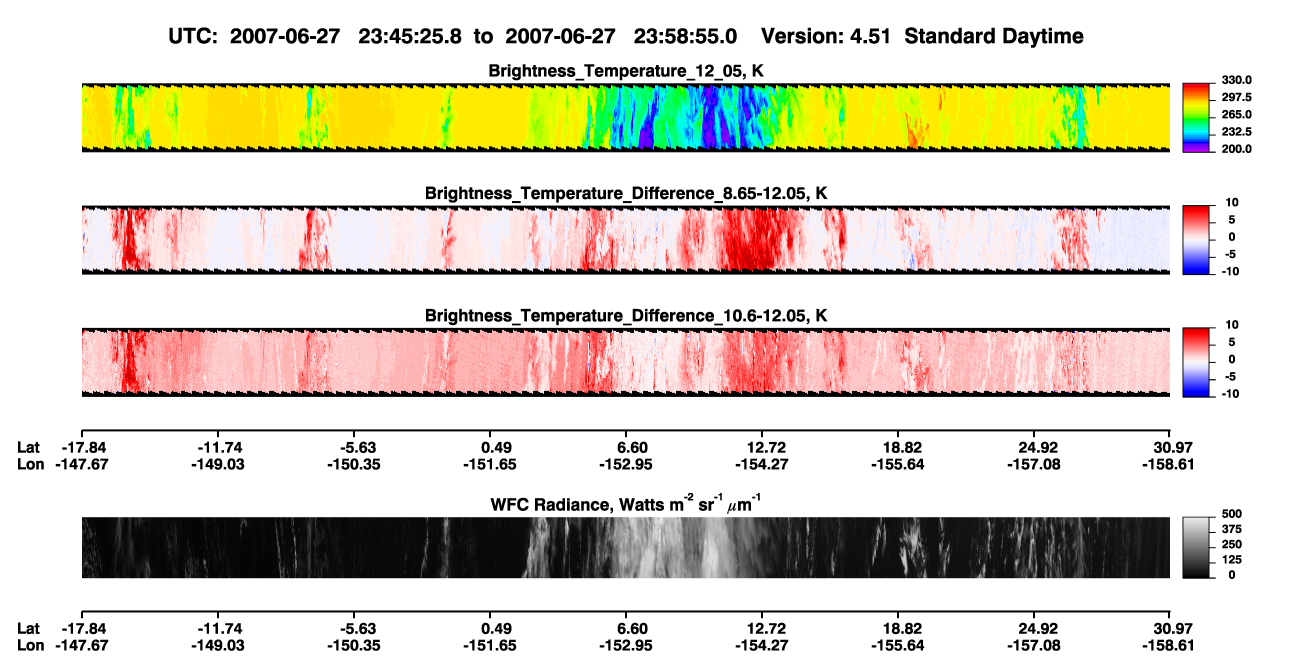Select the Brightness_Temperature_Difference_10.6-12.05 title

coord(626,316)
